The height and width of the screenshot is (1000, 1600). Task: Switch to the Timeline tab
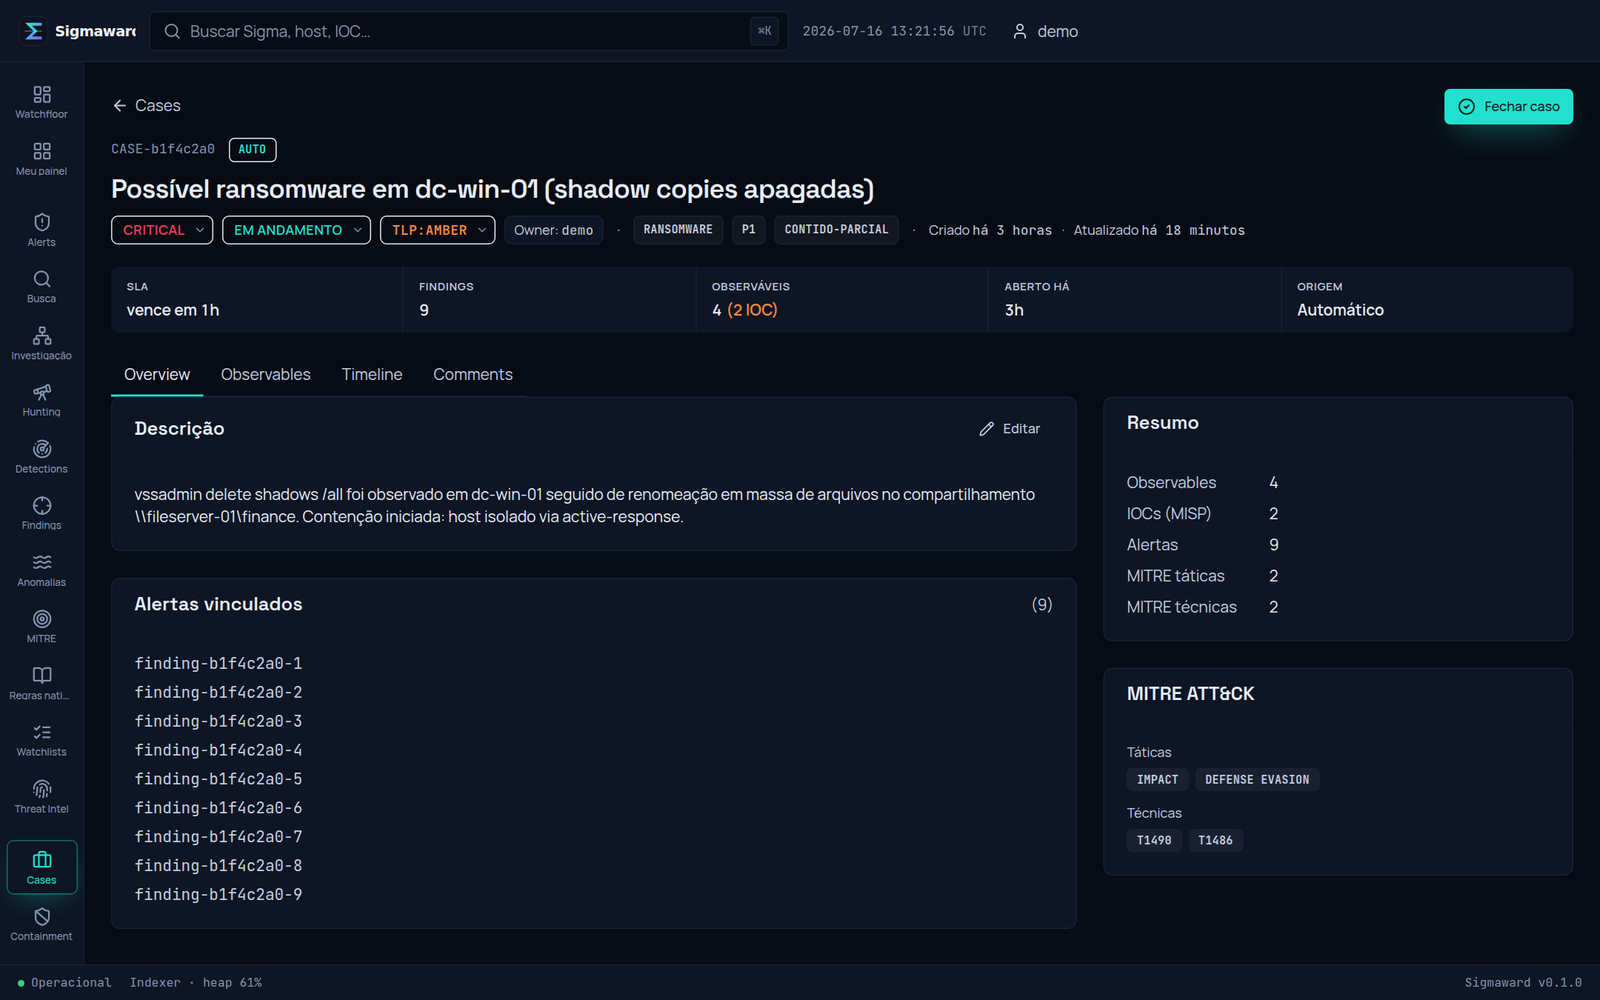[372, 375]
